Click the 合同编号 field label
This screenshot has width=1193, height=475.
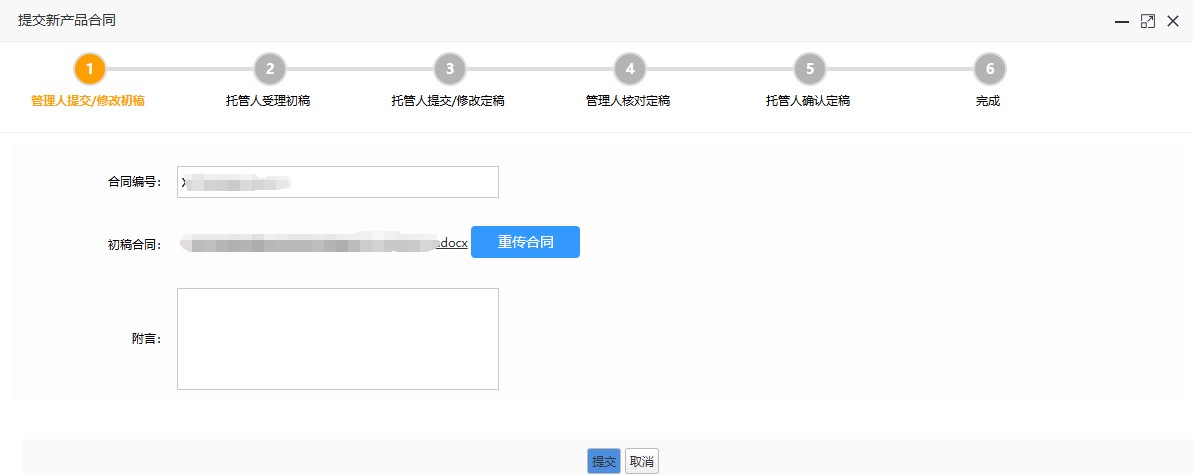(135, 183)
